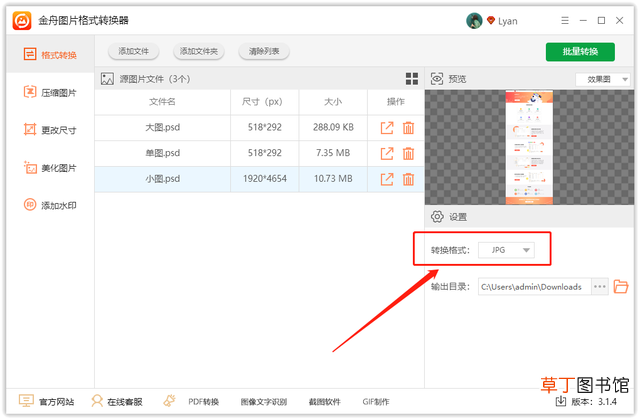640x420 pixels.
Task: Click the 288.09 KB size cell
Action: coord(333,127)
